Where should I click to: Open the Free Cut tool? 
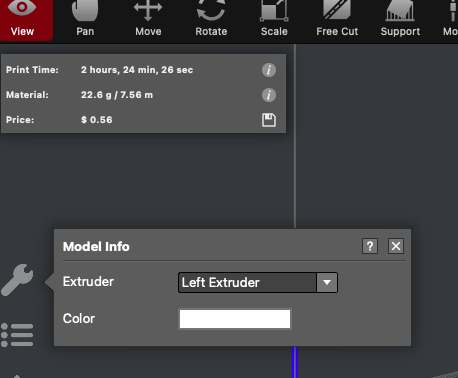[337, 19]
